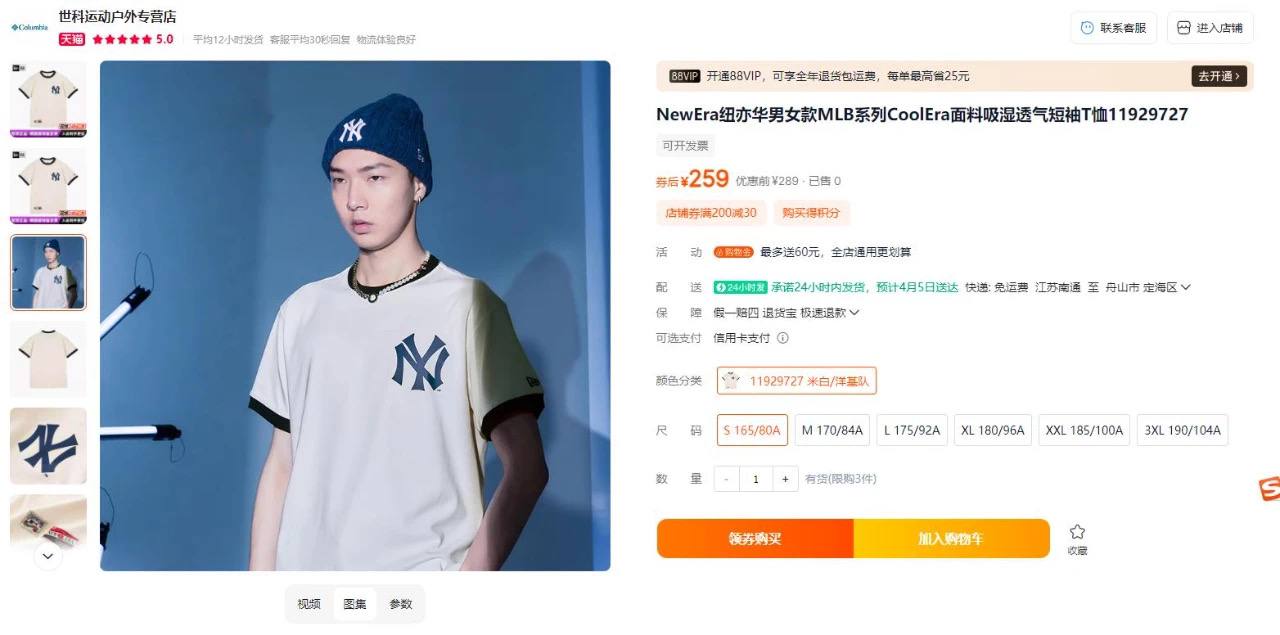Image resolution: width=1280 pixels, height=635 pixels.
Task: Click the 领券购买 button
Action: coord(755,538)
